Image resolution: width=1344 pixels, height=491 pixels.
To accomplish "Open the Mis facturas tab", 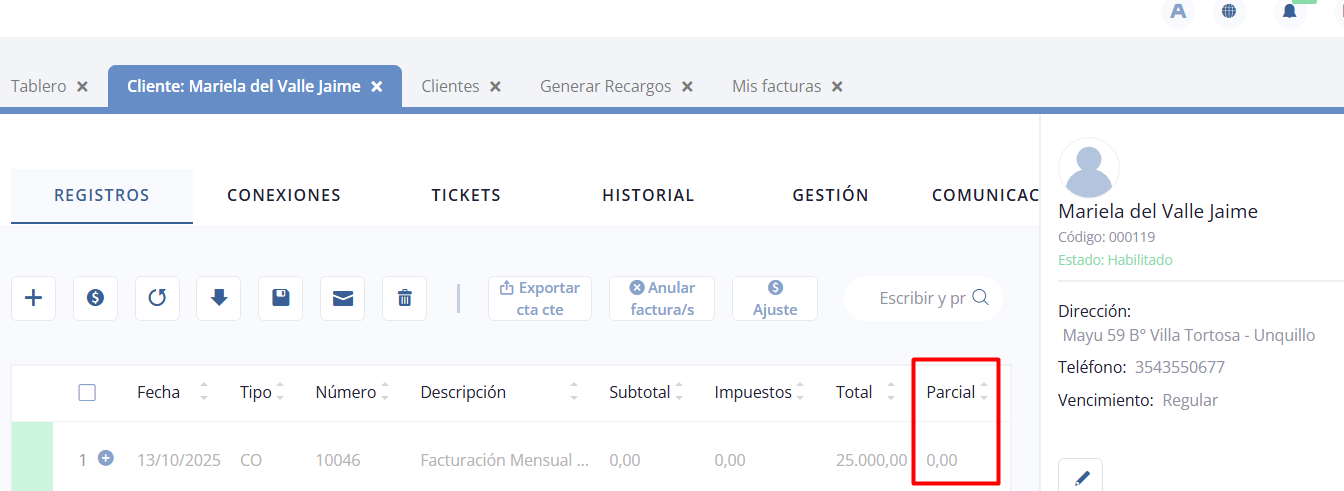I will pos(776,86).
